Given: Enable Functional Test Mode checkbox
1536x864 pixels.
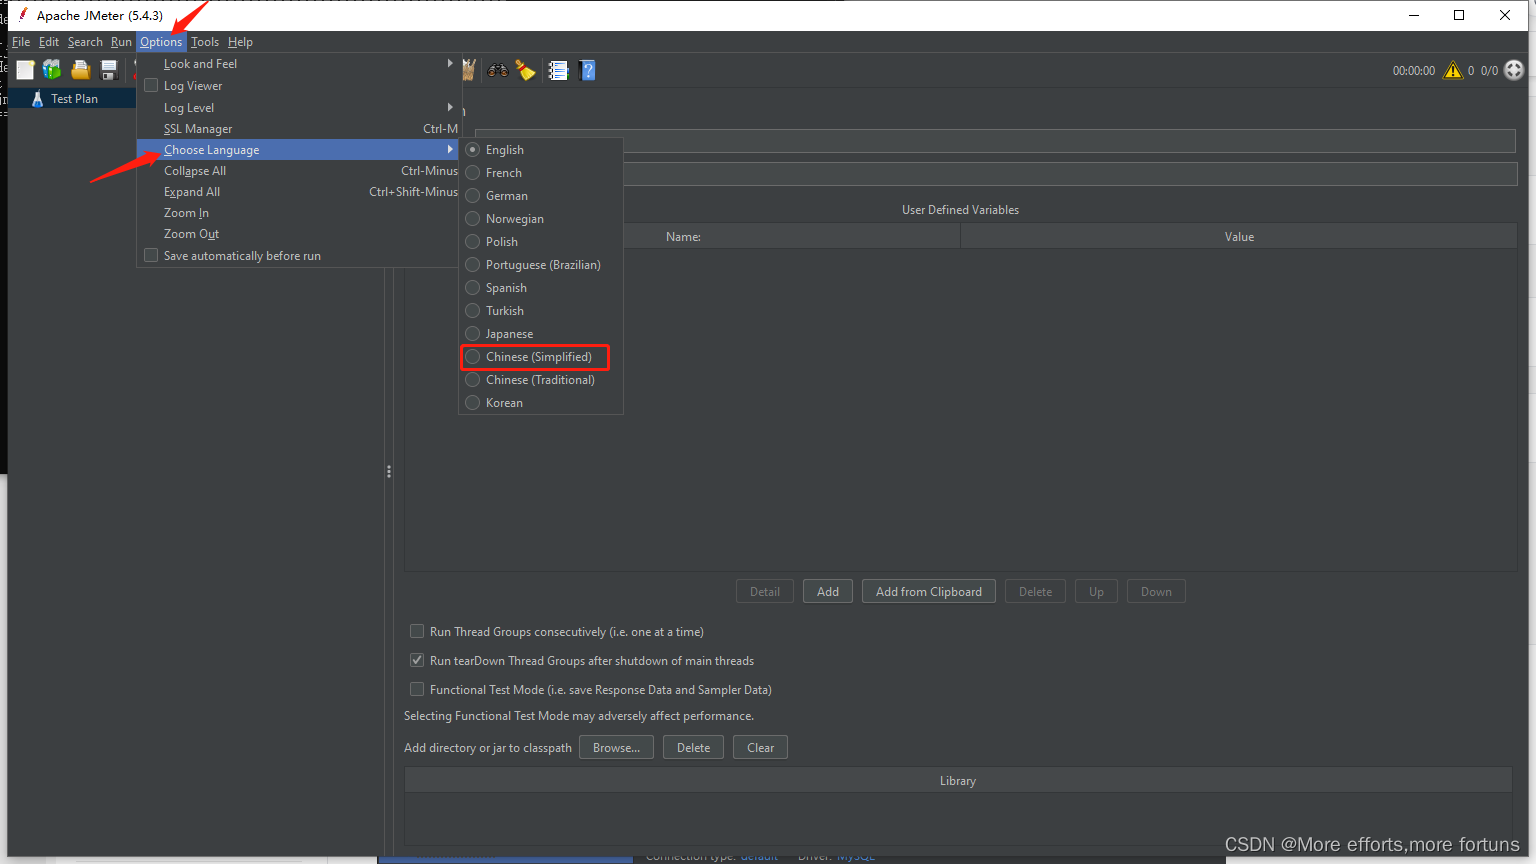Looking at the screenshot, I should [x=417, y=689].
